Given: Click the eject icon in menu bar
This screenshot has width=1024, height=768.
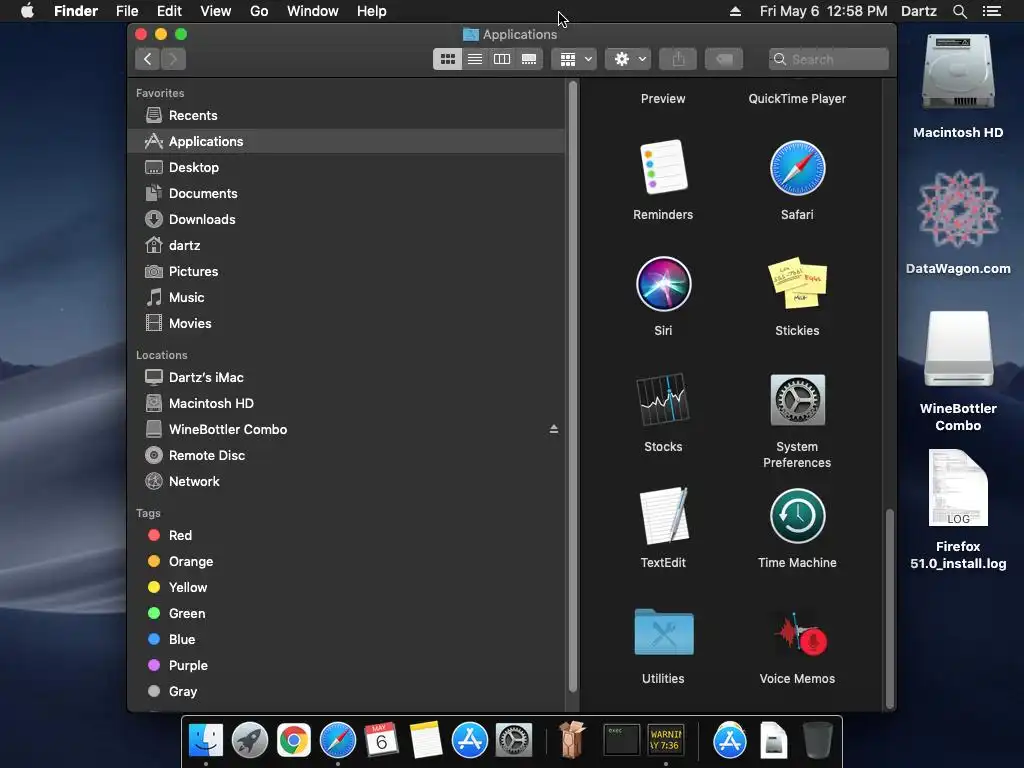Looking at the screenshot, I should click(735, 11).
